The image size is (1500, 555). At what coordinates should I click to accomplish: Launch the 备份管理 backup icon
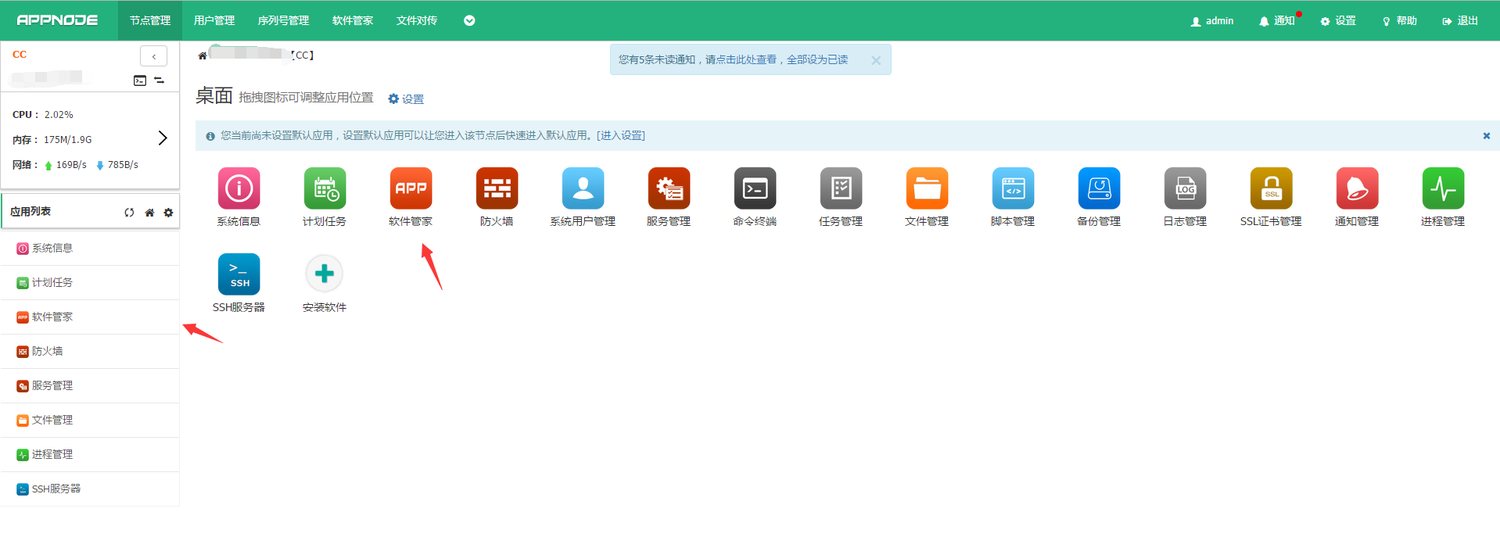(1099, 188)
